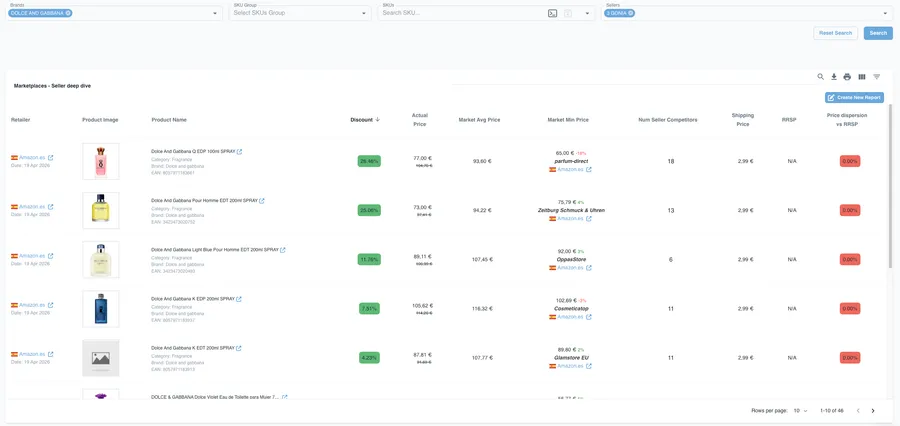
Task: Click the Q EDP 100ml perfume thumbnail
Action: click(x=101, y=161)
